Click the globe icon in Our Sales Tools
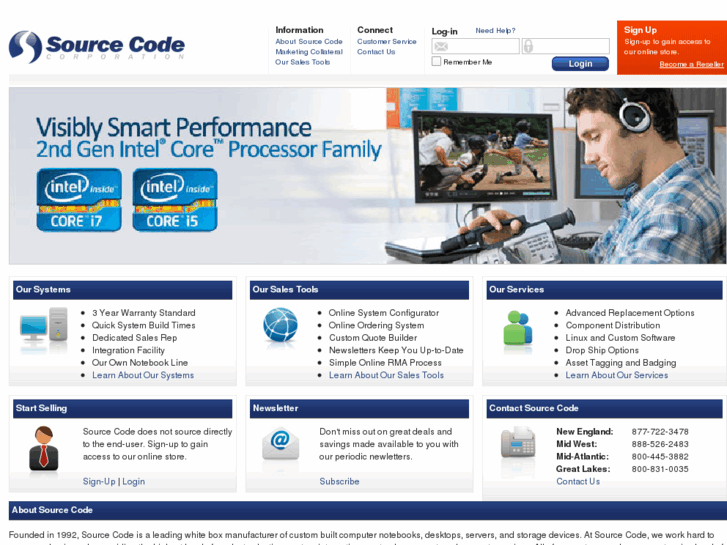727x545 pixels. [x=281, y=325]
